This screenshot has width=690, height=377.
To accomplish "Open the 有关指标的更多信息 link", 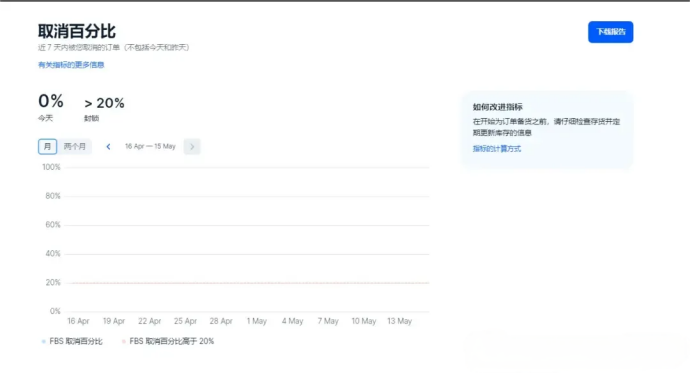I will (x=71, y=65).
